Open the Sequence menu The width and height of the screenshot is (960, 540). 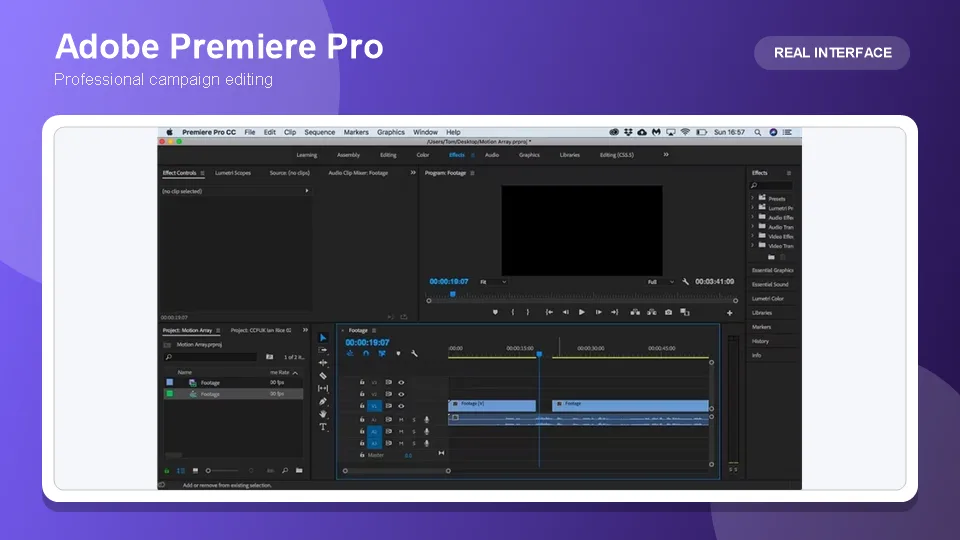[320, 132]
